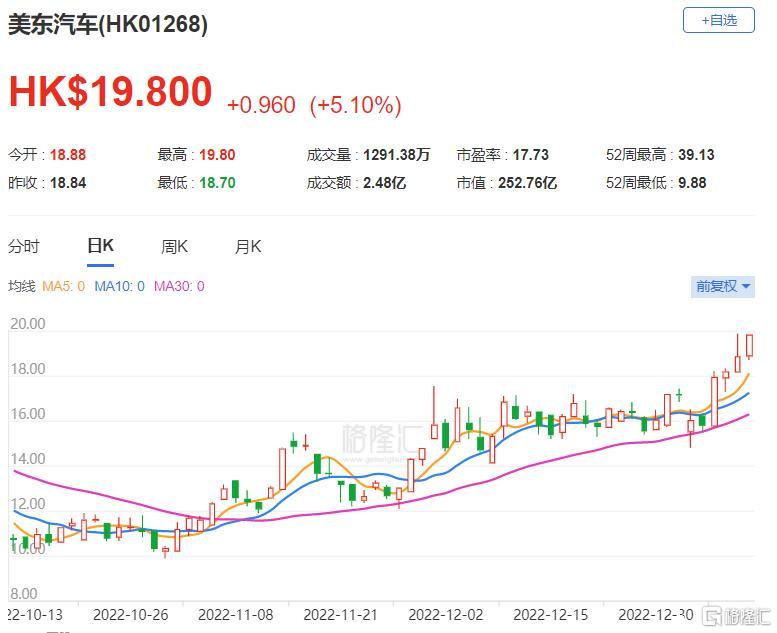Add the stock via +自选 button
This screenshot has width=777, height=633.
(x=719, y=20)
